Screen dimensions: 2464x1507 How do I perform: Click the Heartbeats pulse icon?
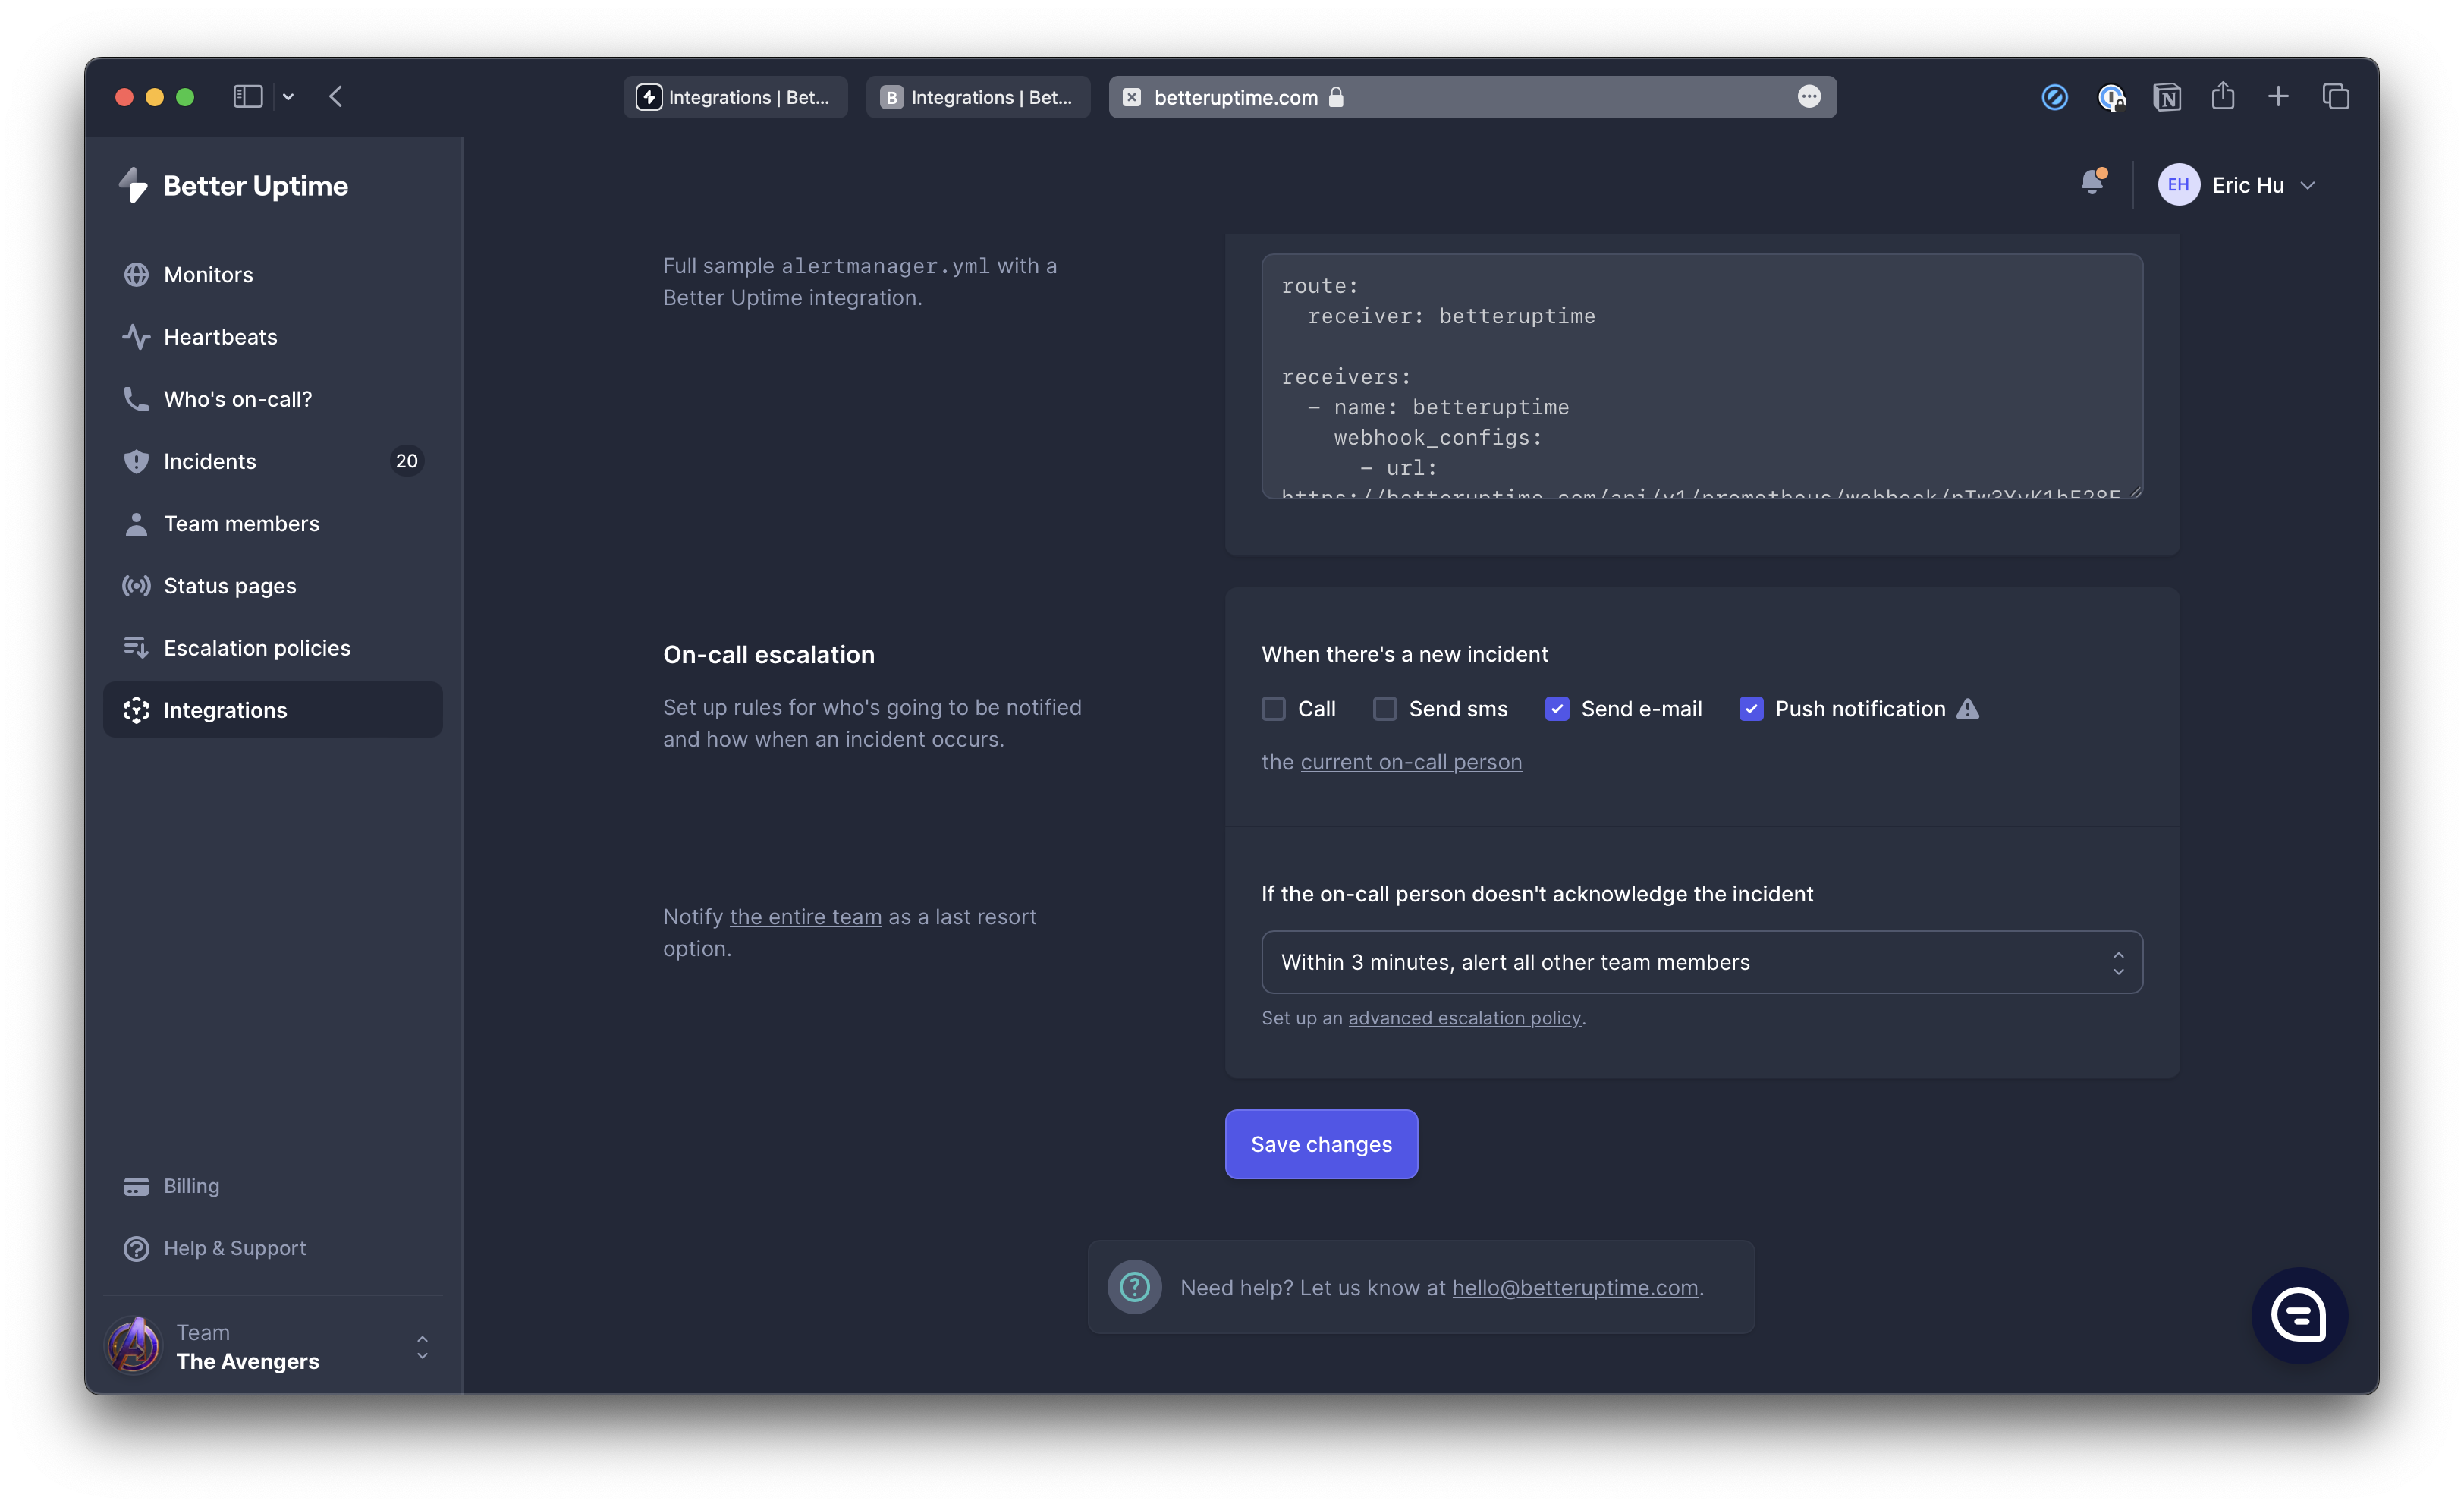[x=136, y=337]
